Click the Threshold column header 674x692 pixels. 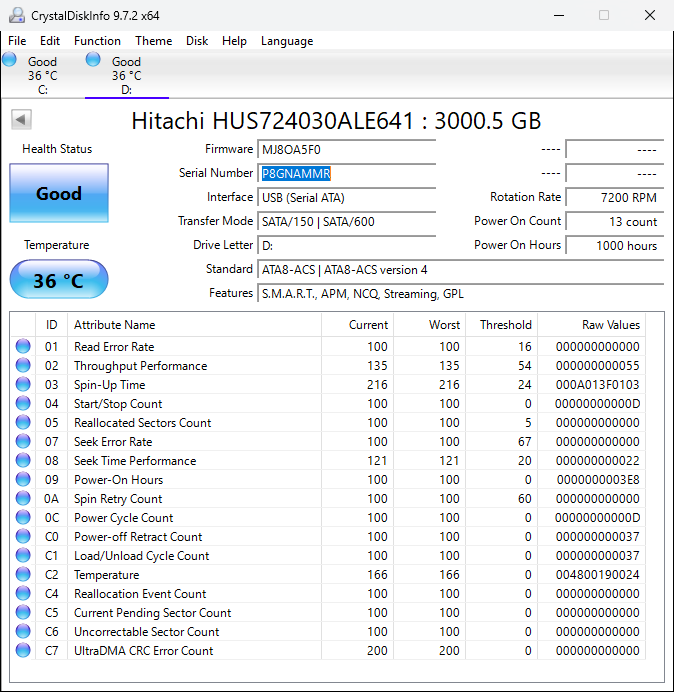(x=501, y=325)
